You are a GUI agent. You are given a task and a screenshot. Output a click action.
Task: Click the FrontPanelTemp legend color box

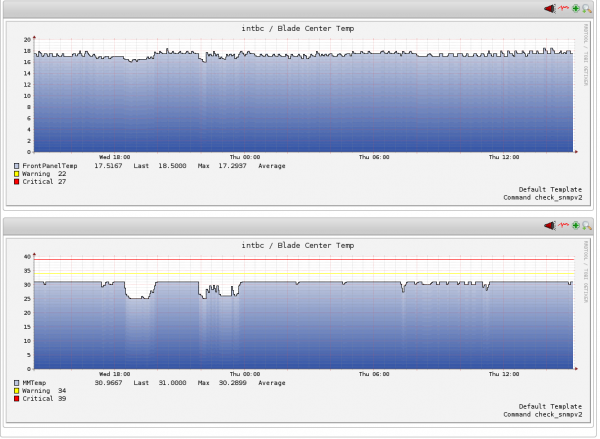[17, 166]
